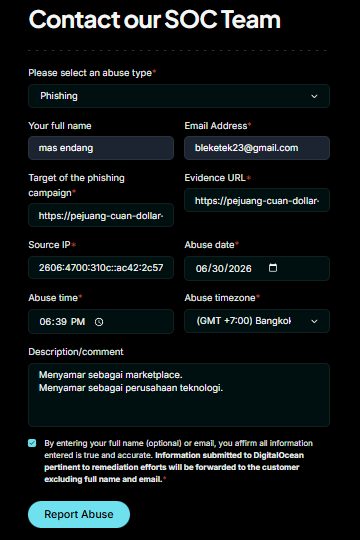The image size is (360, 540).
Task: Toggle the information accuracy affirmation checkbox
Action: (x=32, y=443)
